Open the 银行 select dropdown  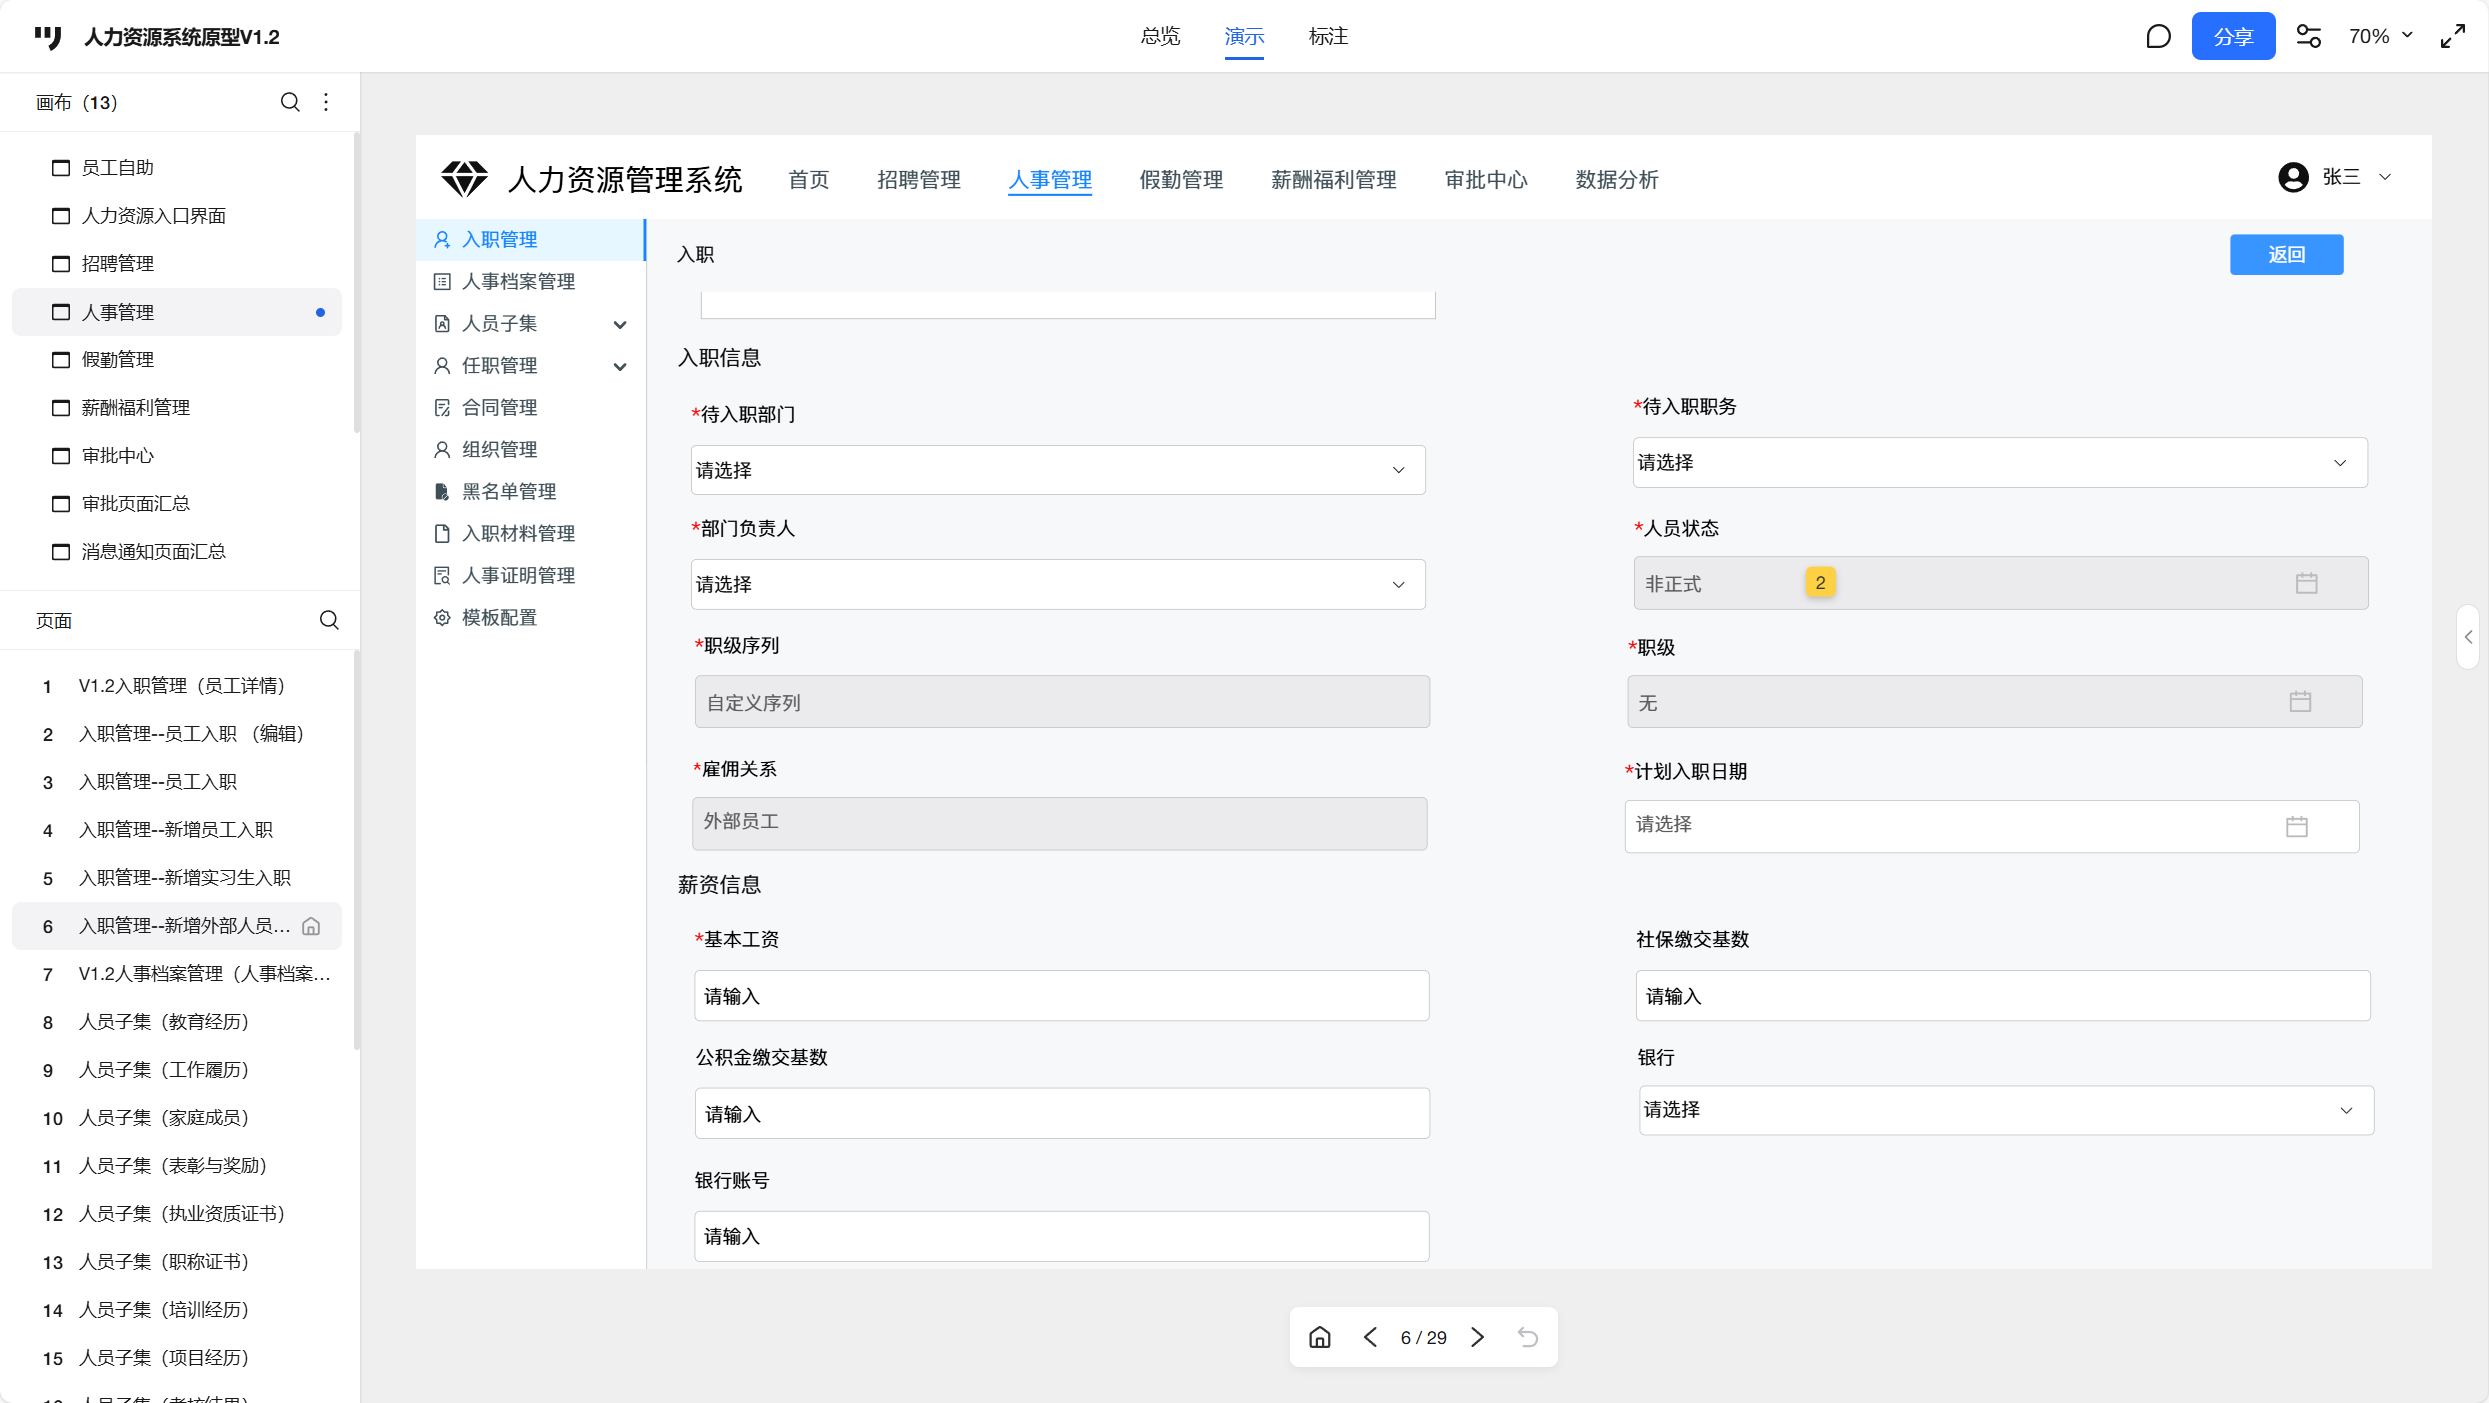(2005, 1110)
